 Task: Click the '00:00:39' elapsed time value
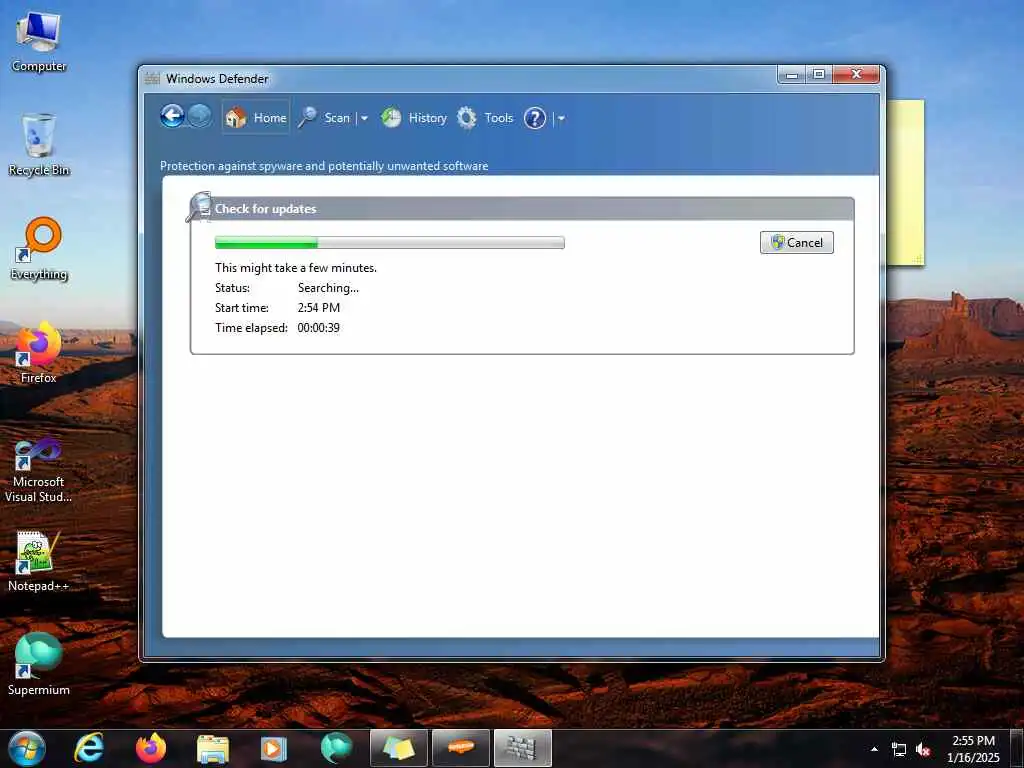319,328
